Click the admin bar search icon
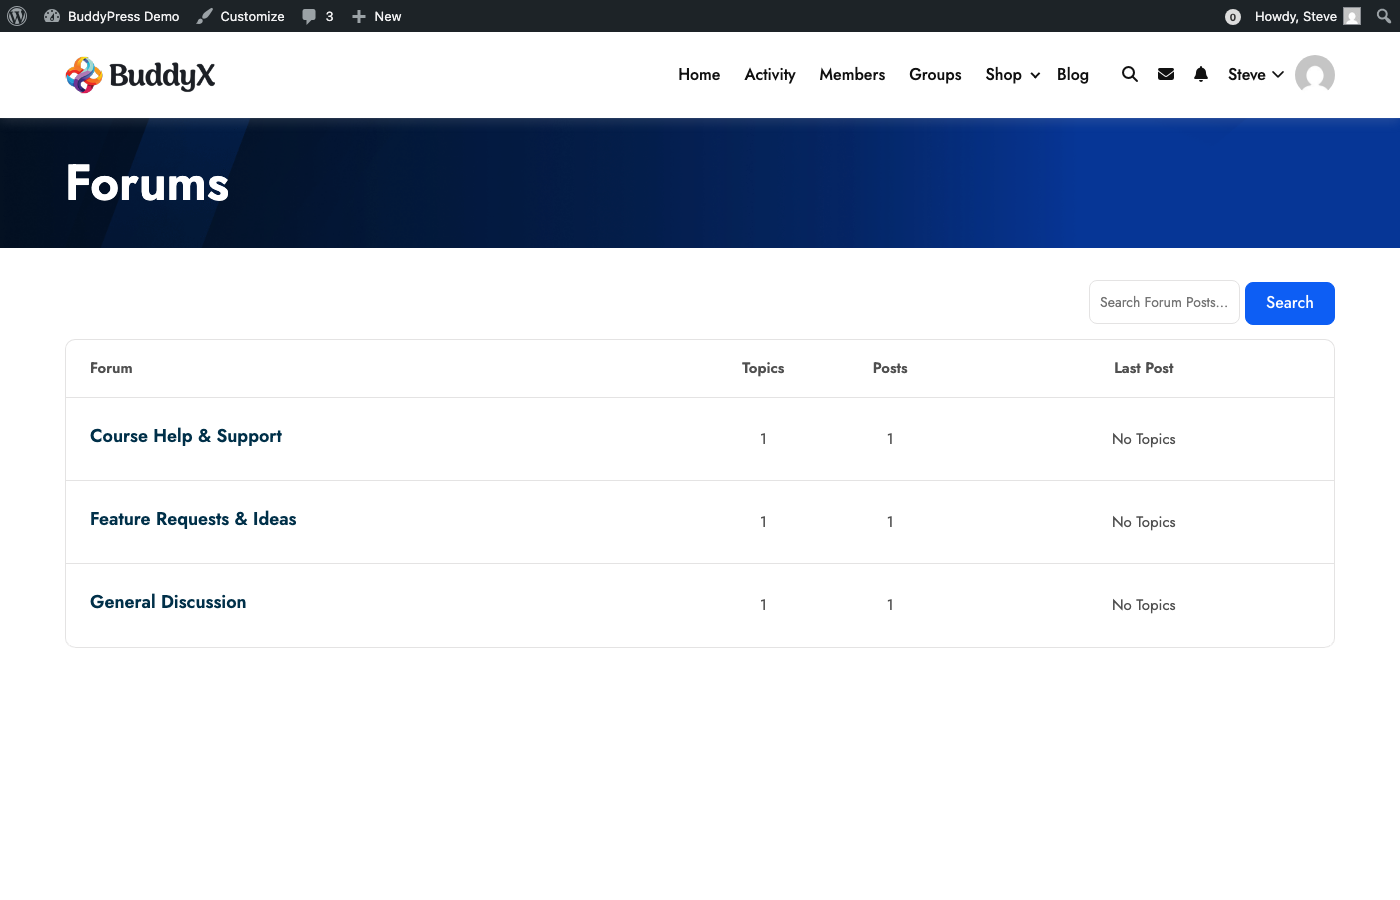 click(1385, 16)
